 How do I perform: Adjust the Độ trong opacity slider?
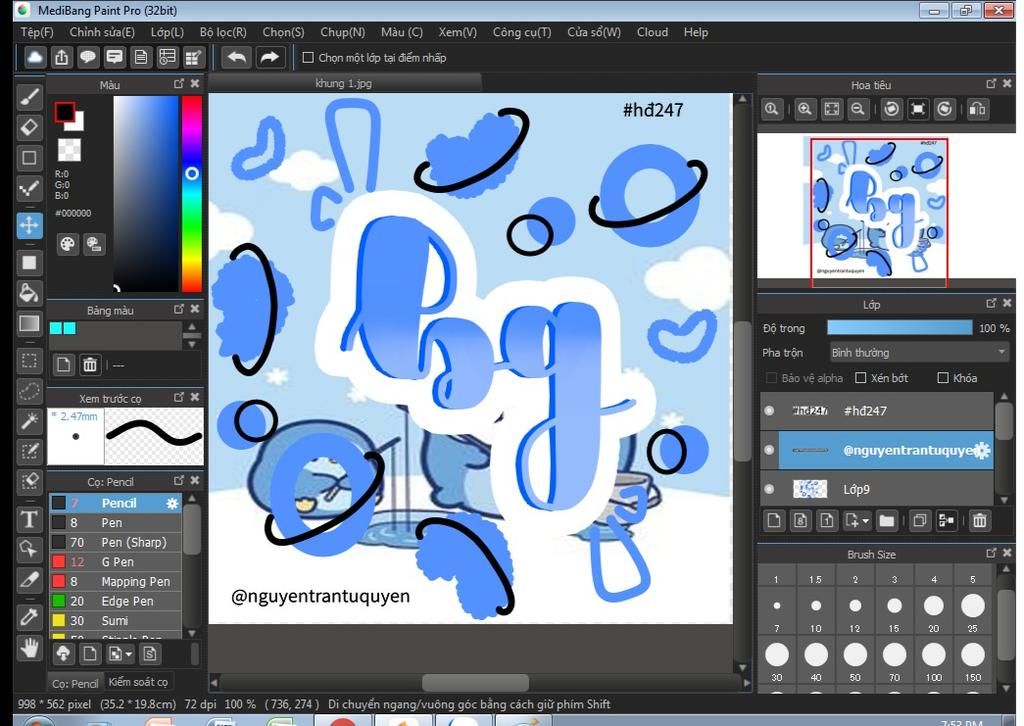[x=899, y=328]
